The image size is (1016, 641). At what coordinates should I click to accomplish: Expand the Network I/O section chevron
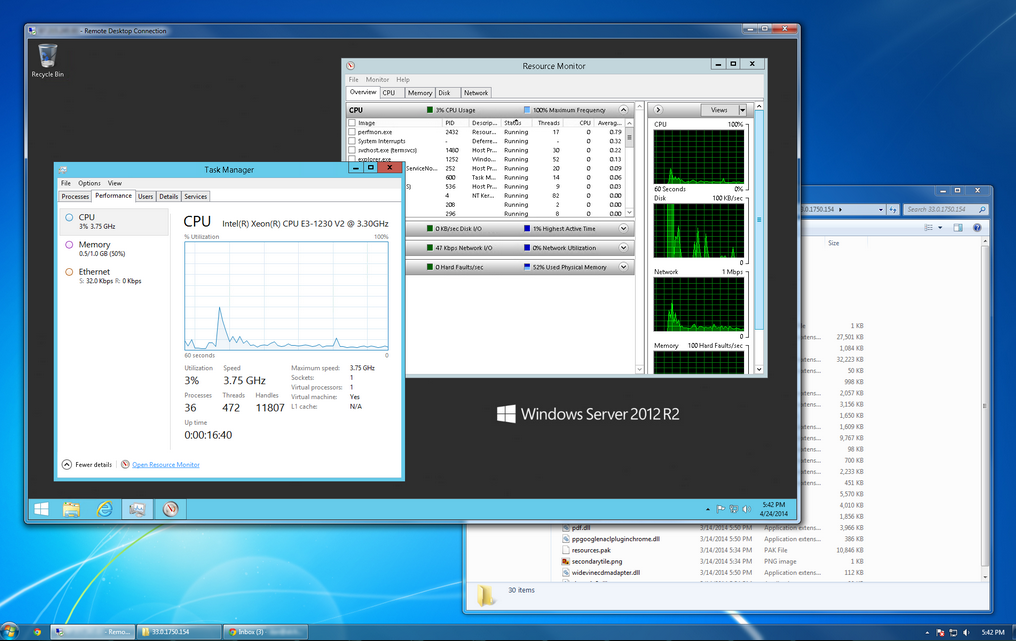(623, 248)
